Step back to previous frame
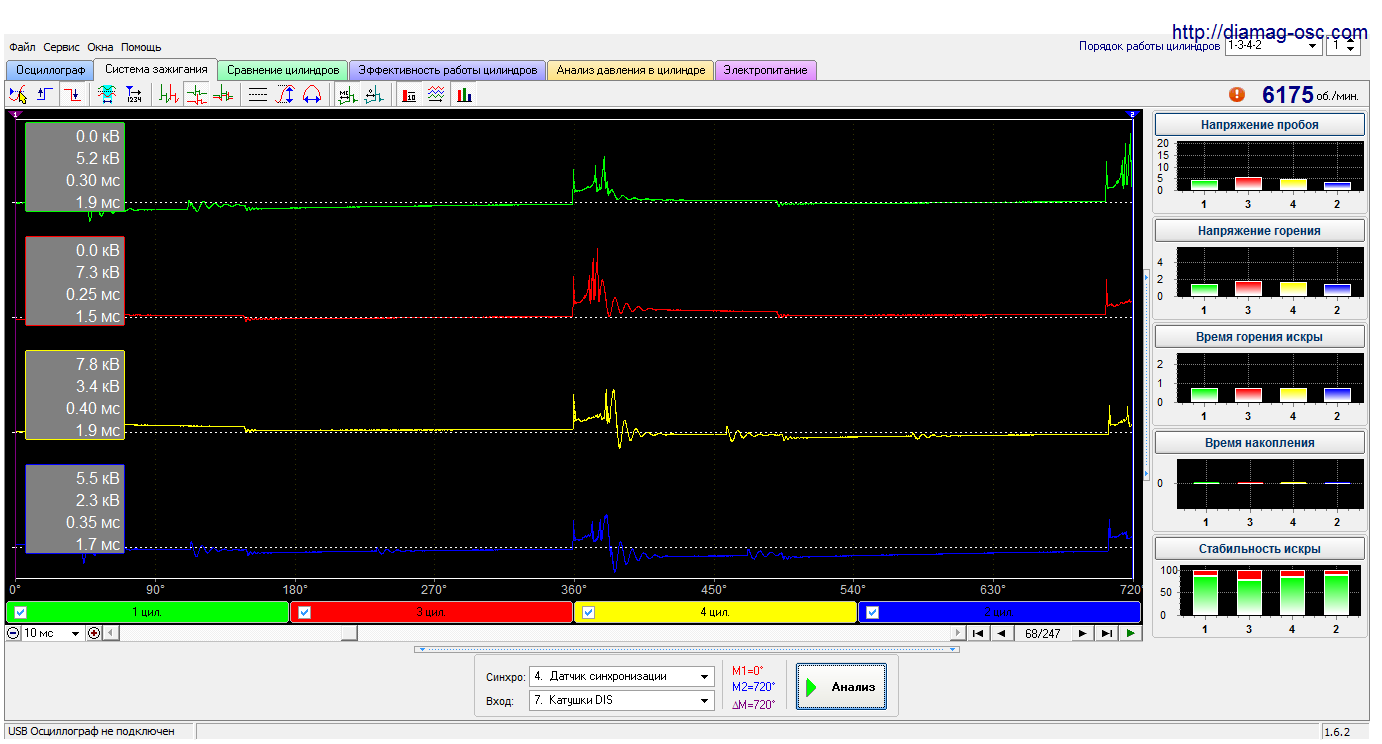Screen dimensions: 1382x744 coord(1002,633)
